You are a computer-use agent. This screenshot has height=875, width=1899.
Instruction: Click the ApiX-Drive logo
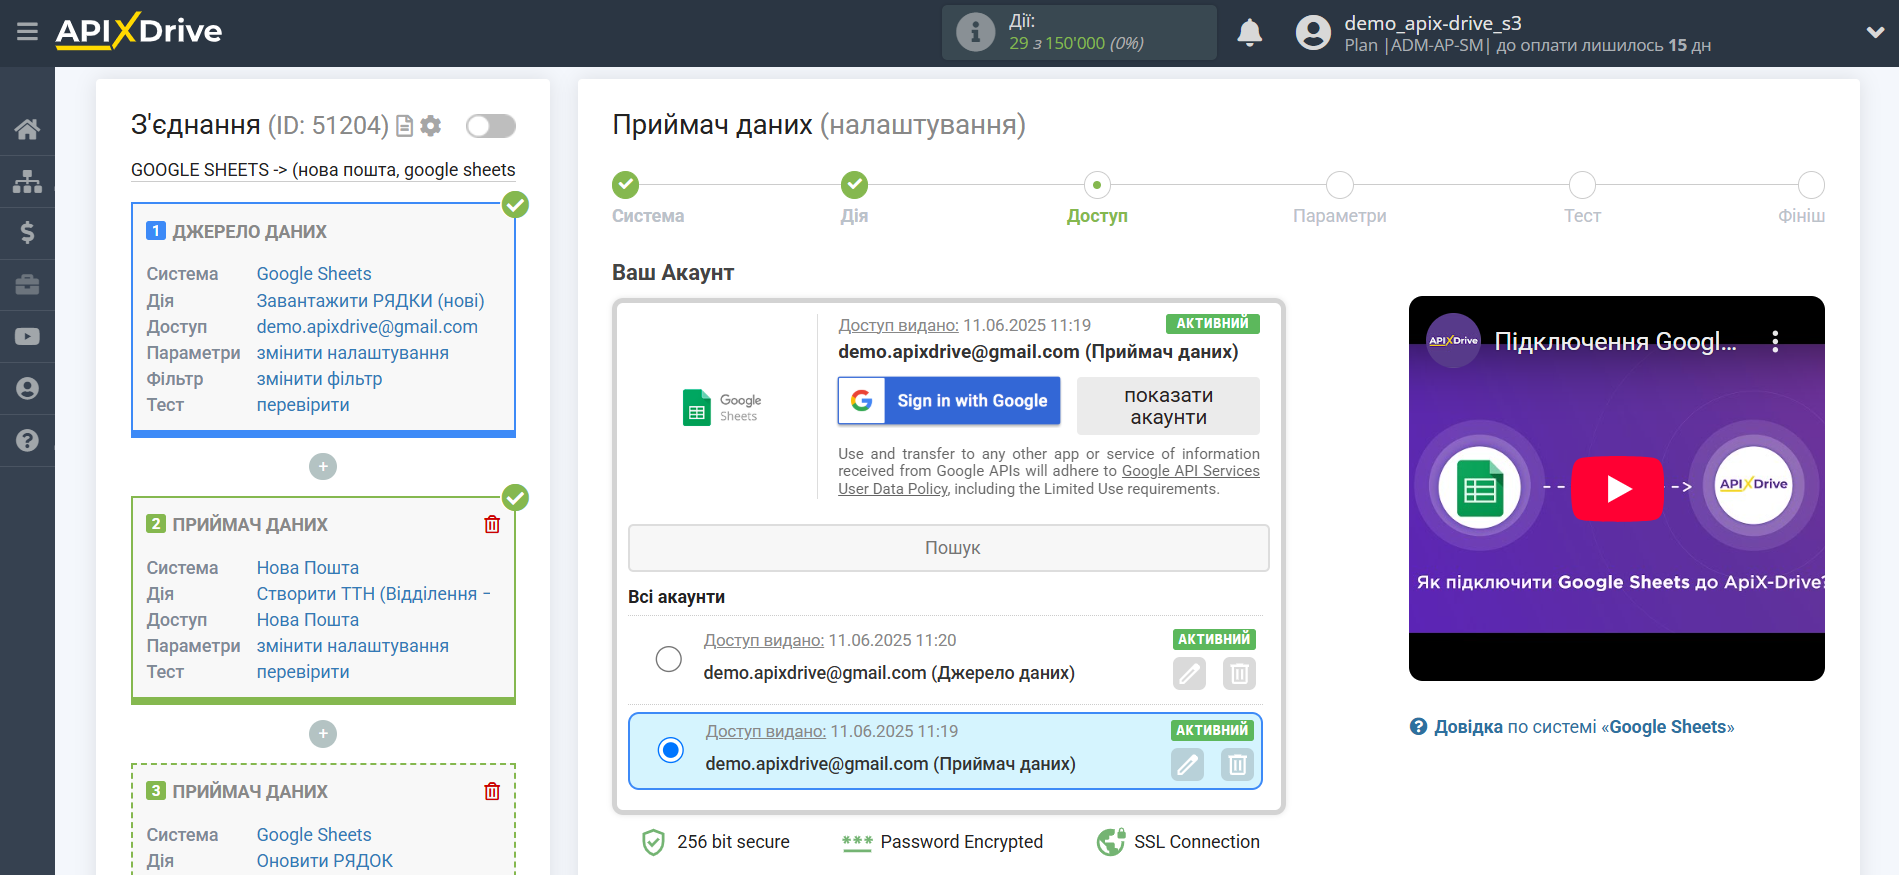tap(139, 31)
